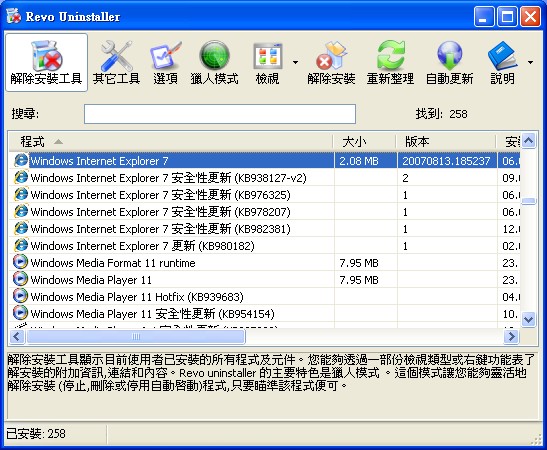Sort by the 版本 column header

click(447, 142)
